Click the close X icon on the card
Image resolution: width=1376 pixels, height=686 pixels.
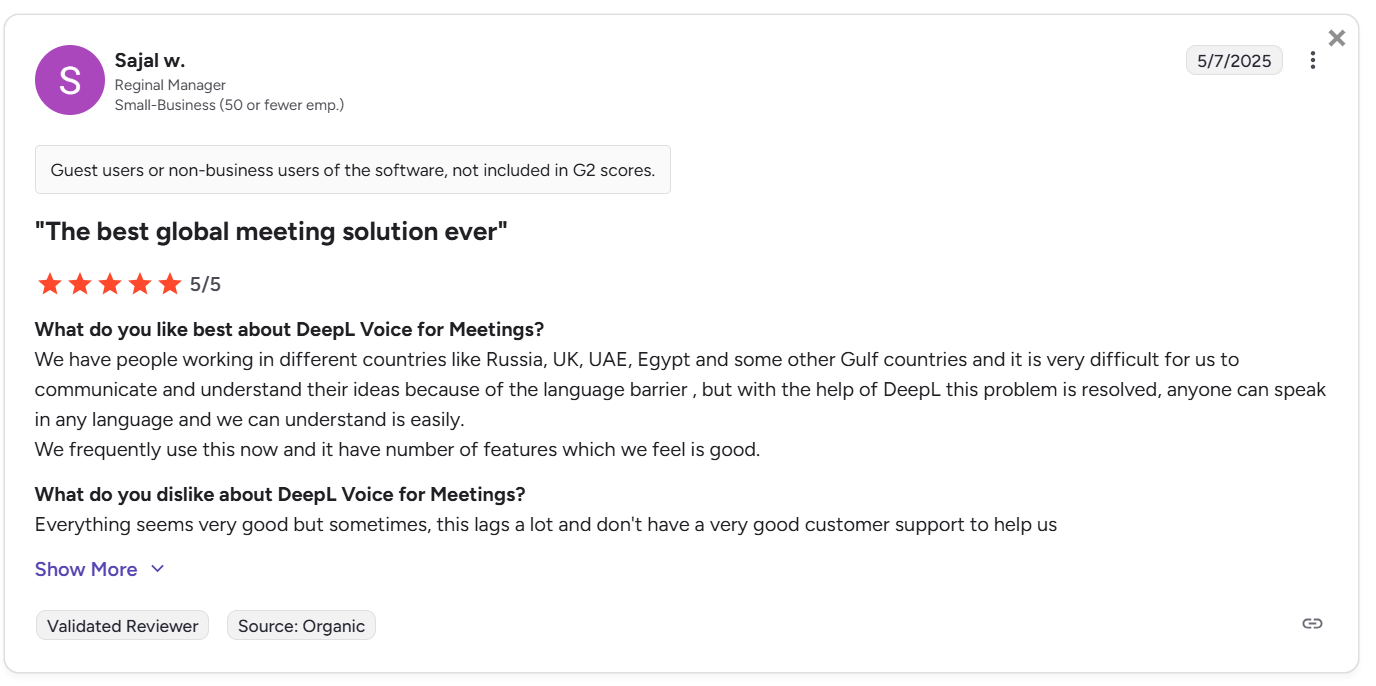click(1337, 38)
